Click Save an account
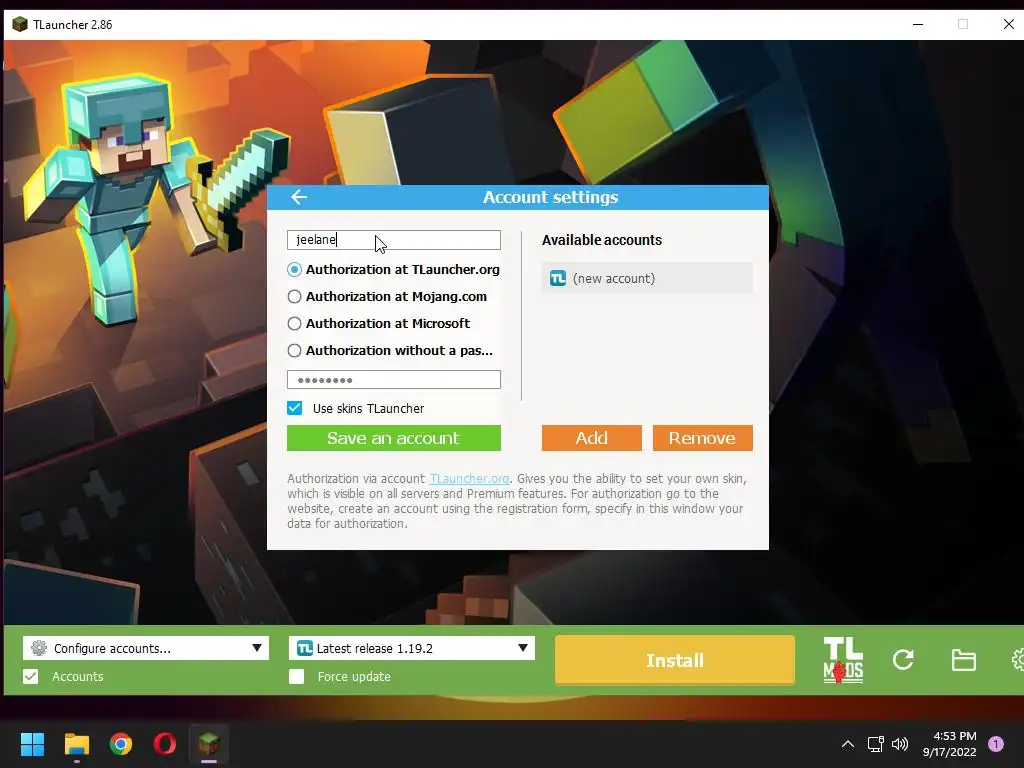The height and width of the screenshot is (768, 1024). [x=394, y=438]
